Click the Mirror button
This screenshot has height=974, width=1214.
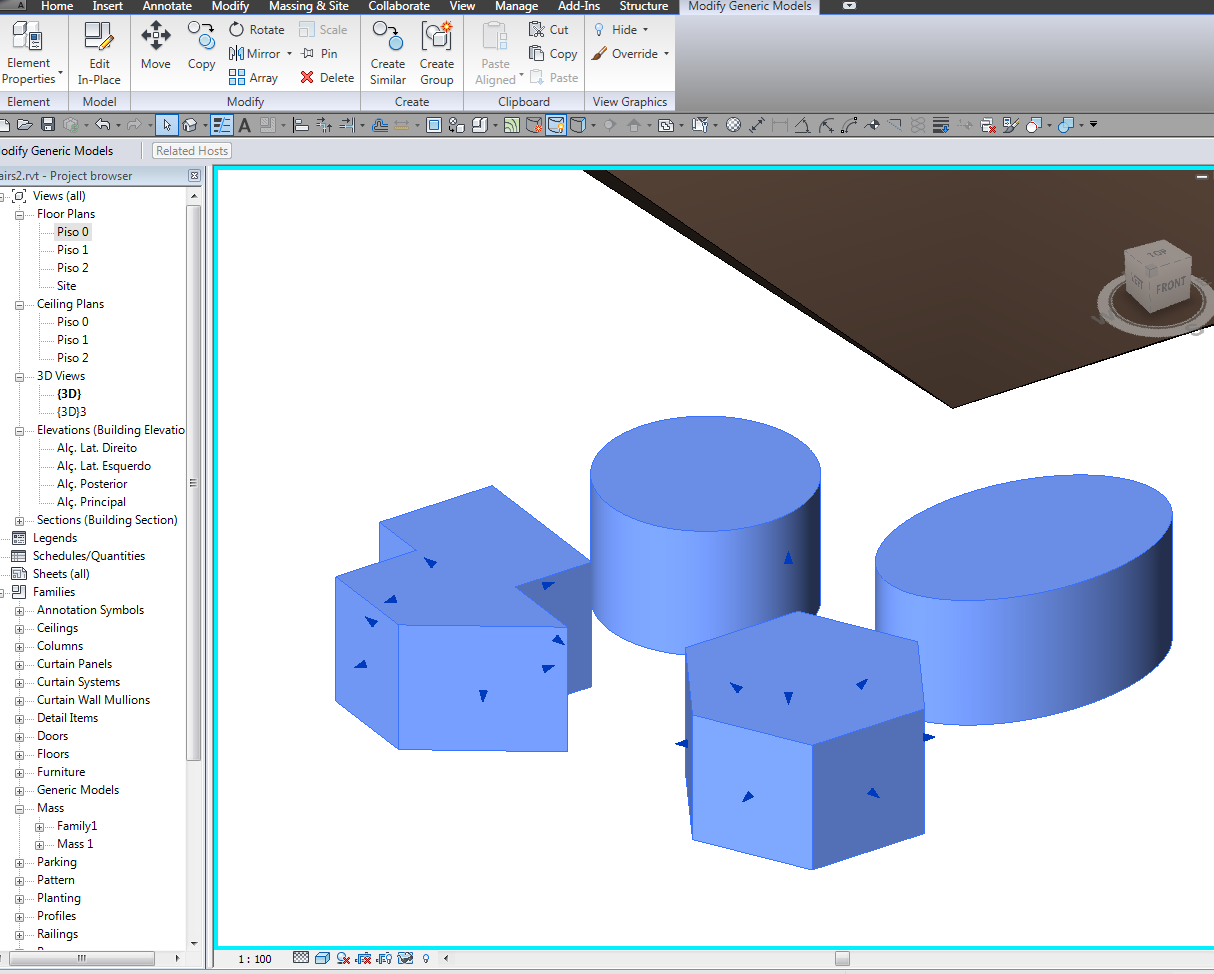pyautogui.click(x=255, y=53)
